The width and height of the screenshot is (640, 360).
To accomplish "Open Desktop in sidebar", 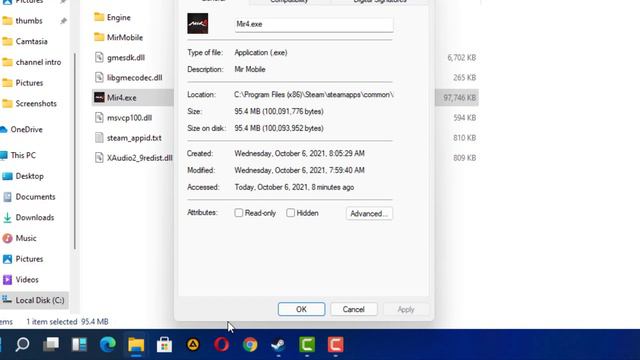I will [29, 176].
